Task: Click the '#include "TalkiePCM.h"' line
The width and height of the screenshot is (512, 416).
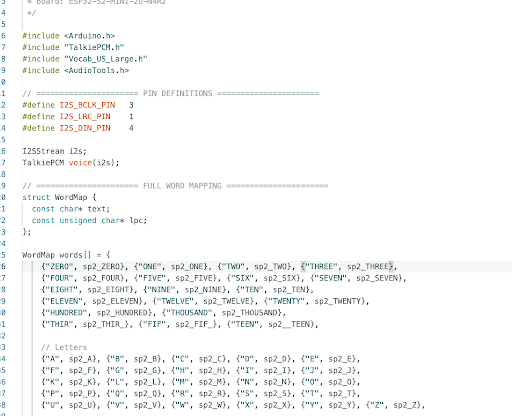Action: tap(73, 47)
